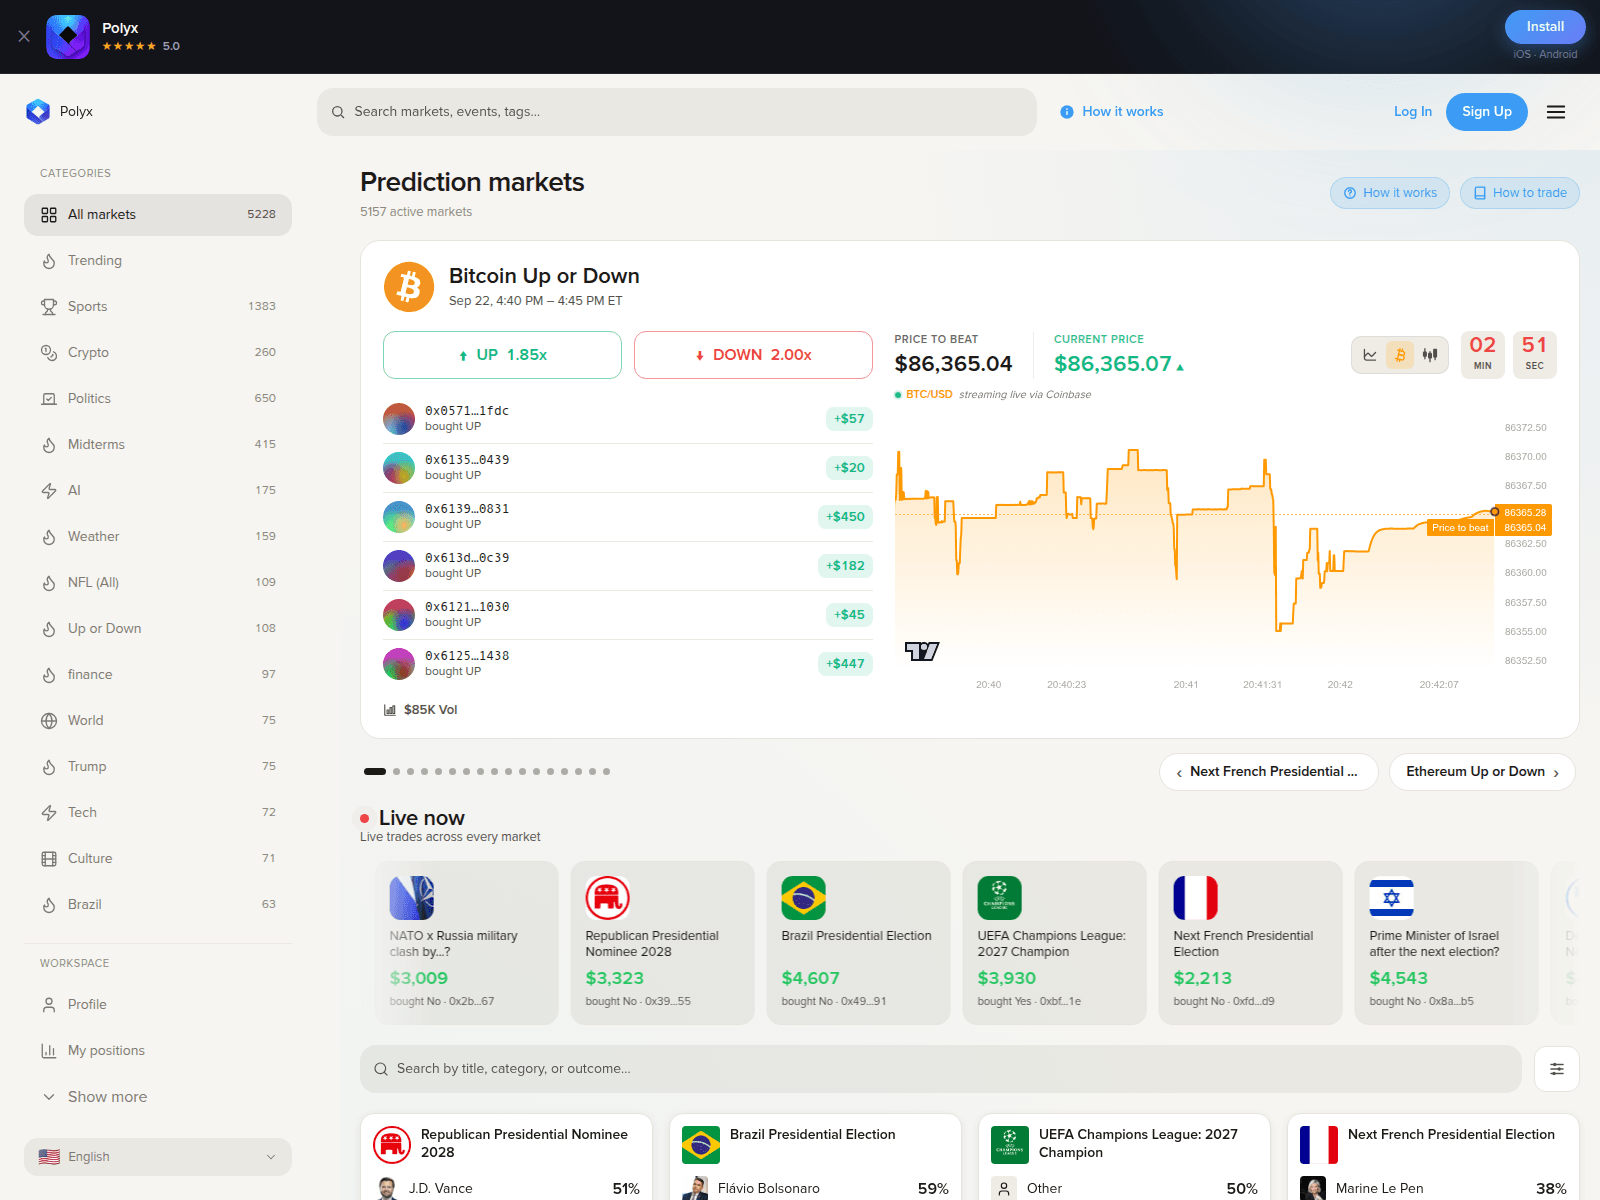Open the market filters icon

click(1557, 1069)
